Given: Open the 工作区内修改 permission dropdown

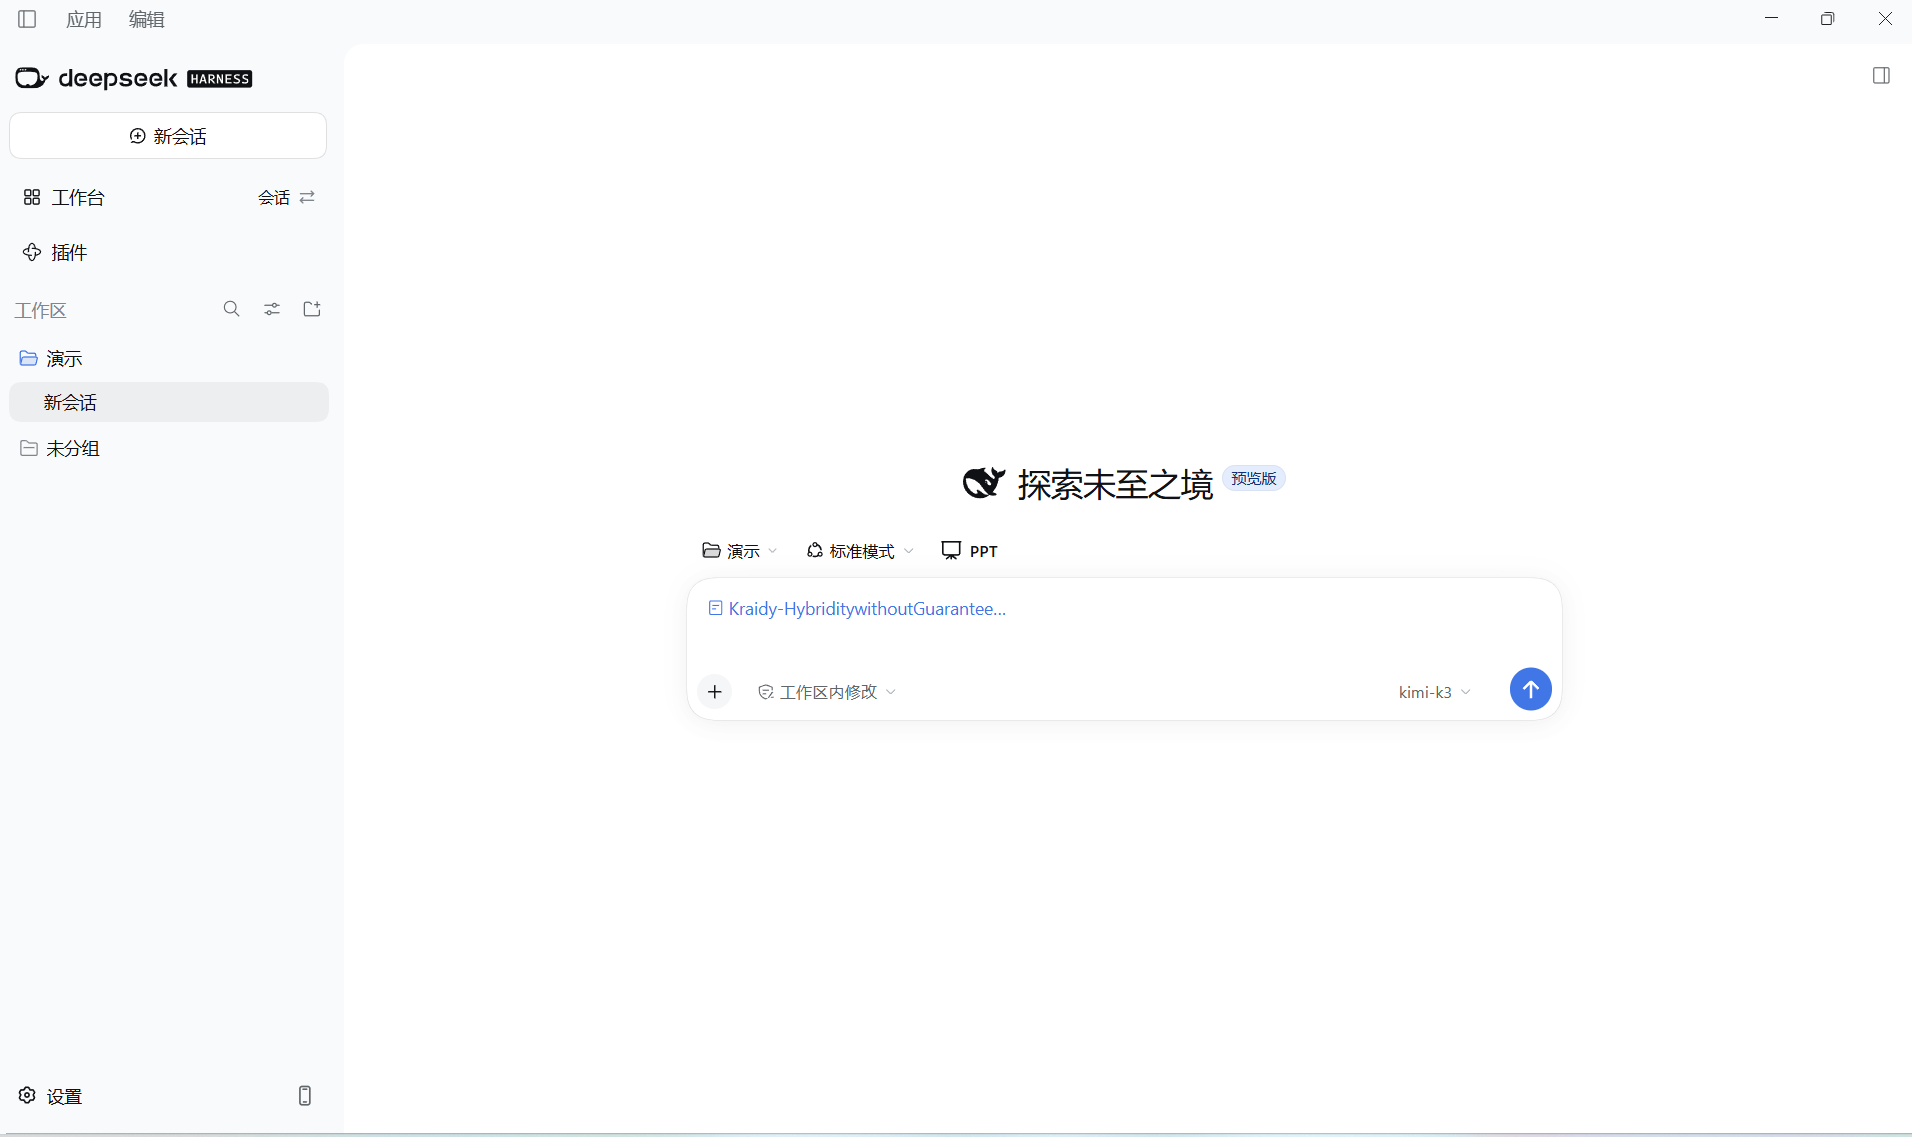Looking at the screenshot, I should [827, 692].
